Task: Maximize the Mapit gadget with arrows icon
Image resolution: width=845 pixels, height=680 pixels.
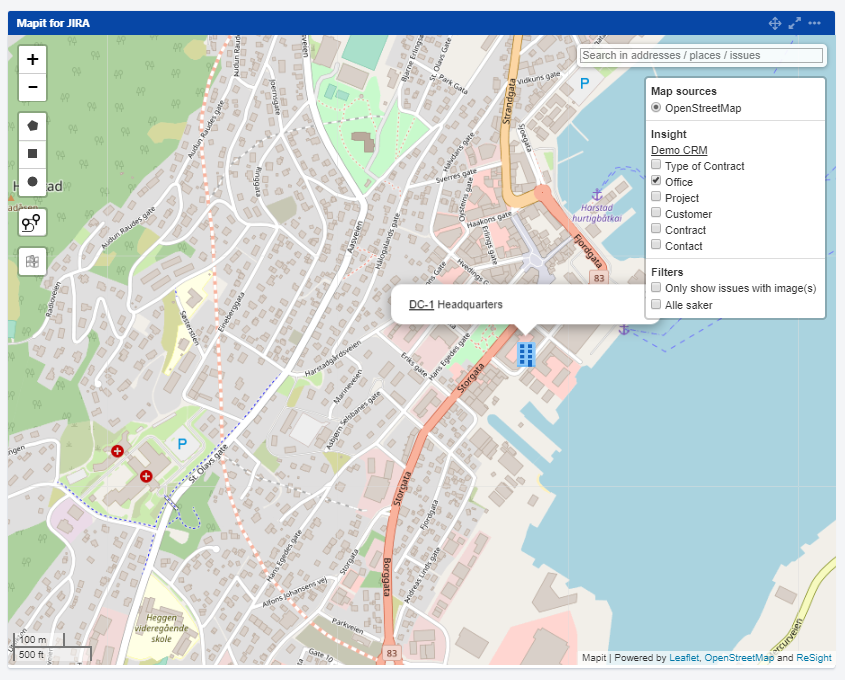Action: pos(795,23)
